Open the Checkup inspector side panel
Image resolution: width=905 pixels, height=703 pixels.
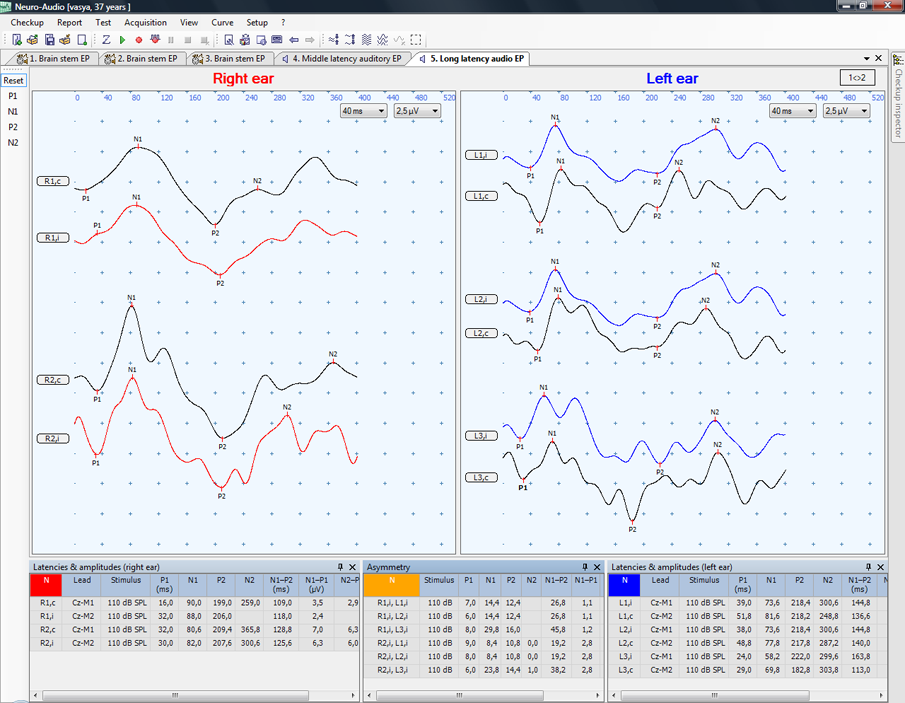coord(898,96)
